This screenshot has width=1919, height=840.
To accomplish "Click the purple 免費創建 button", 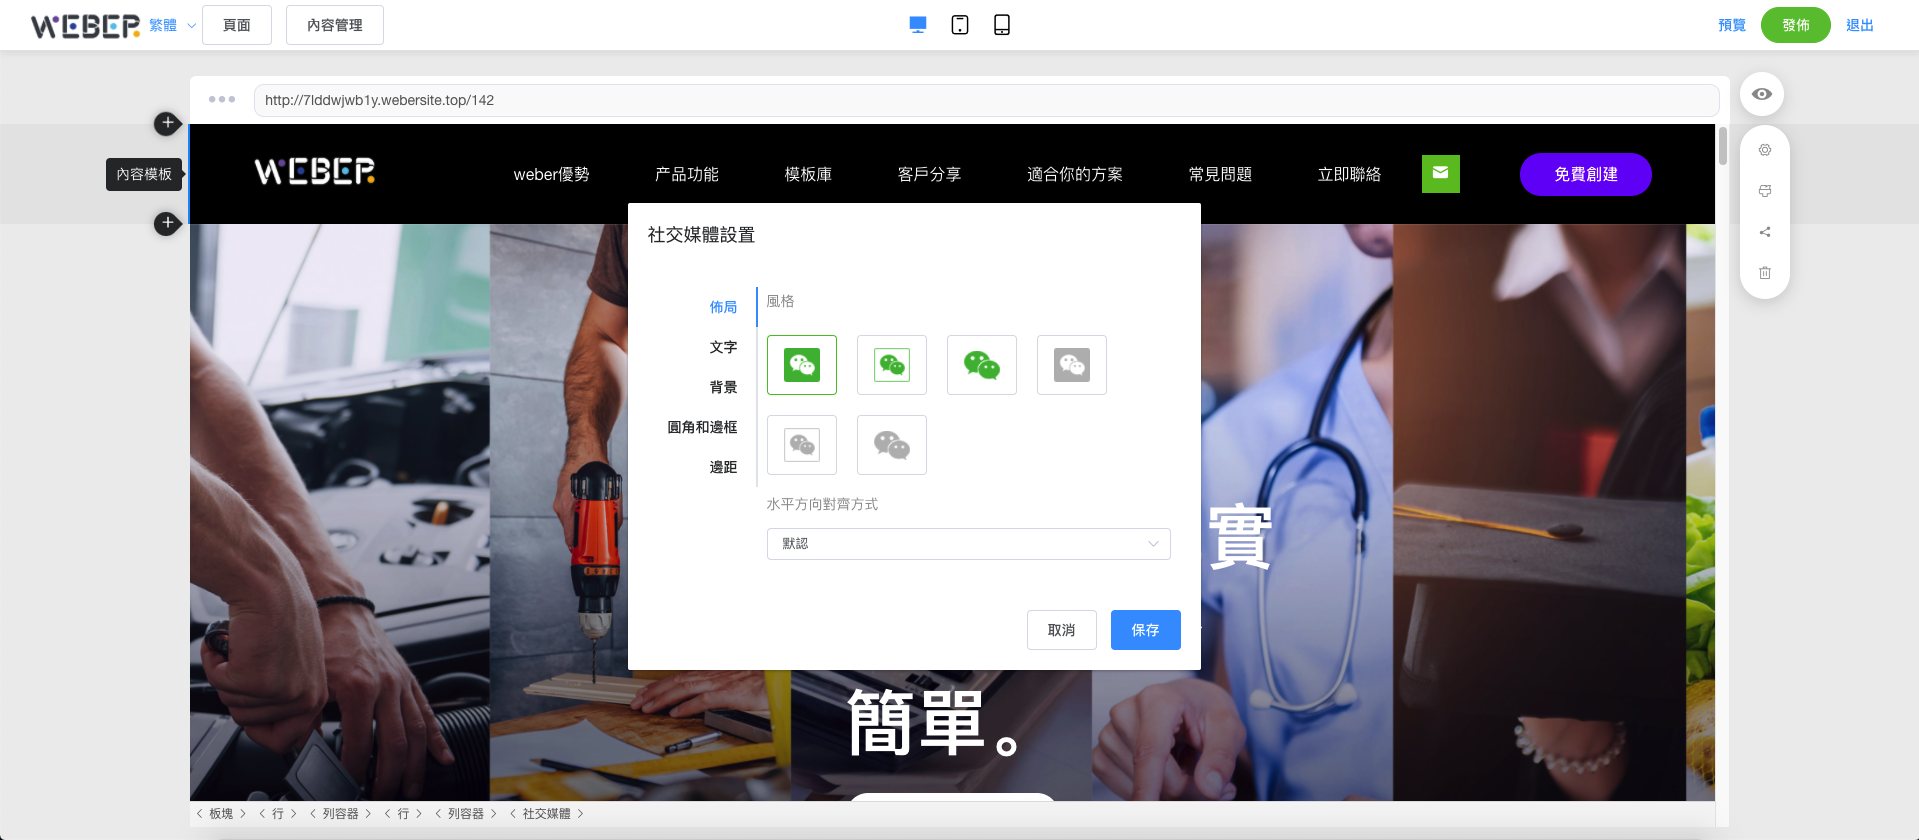I will pyautogui.click(x=1586, y=174).
